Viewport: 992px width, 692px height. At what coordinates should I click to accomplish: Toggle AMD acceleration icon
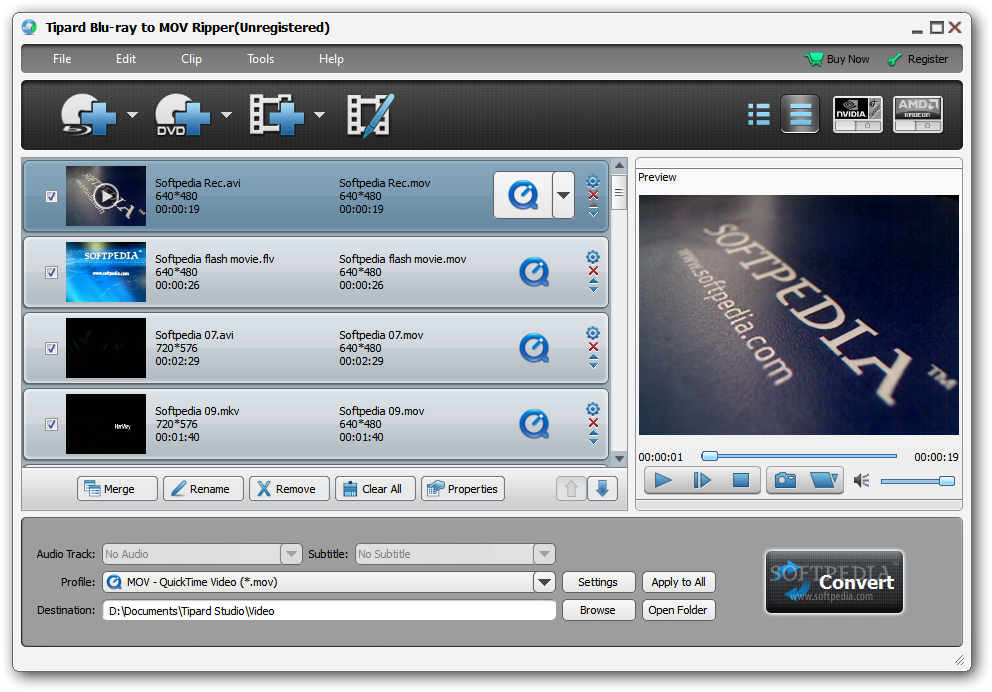(917, 114)
